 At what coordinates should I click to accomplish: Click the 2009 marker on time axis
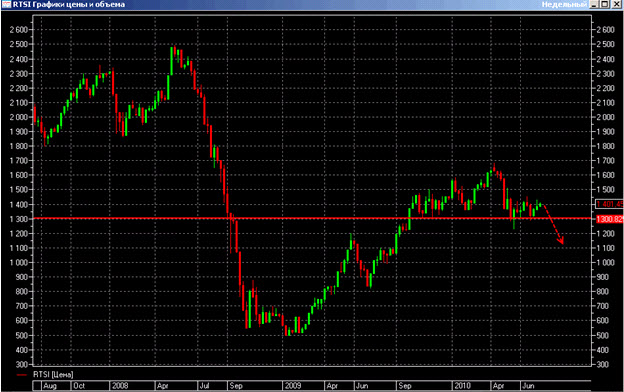click(x=292, y=386)
